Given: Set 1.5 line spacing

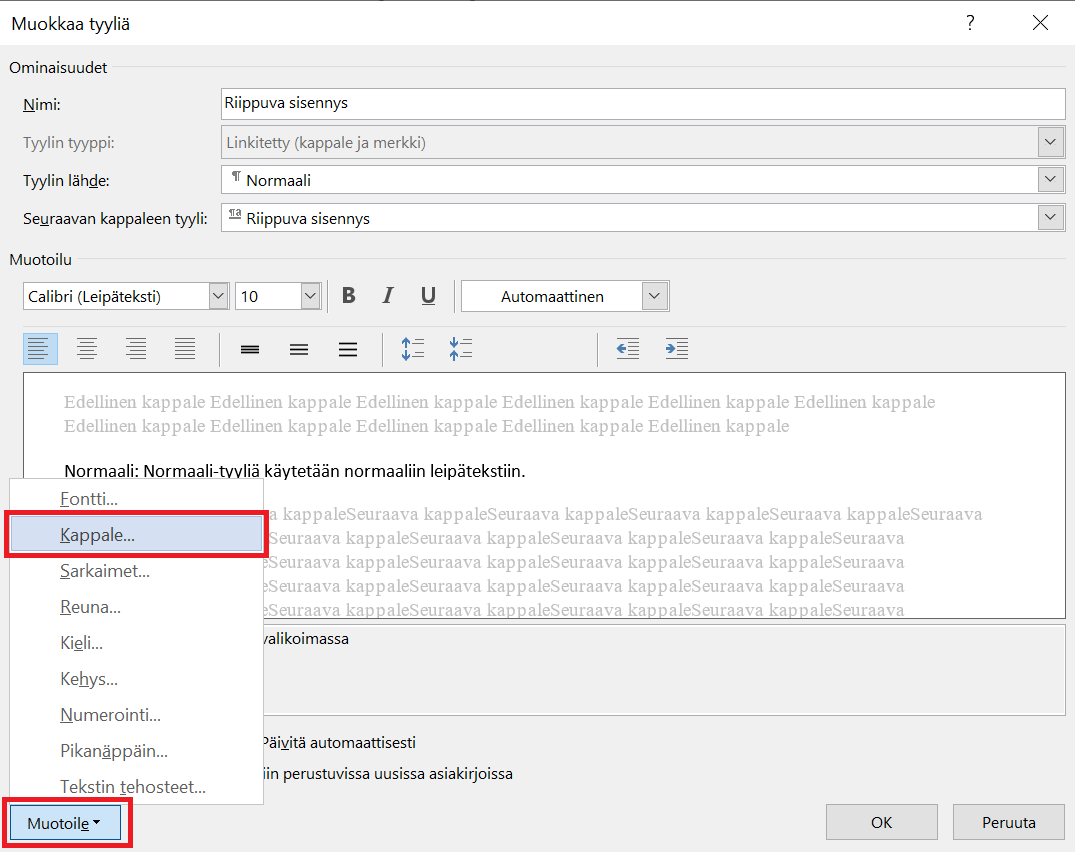Looking at the screenshot, I should (x=299, y=350).
